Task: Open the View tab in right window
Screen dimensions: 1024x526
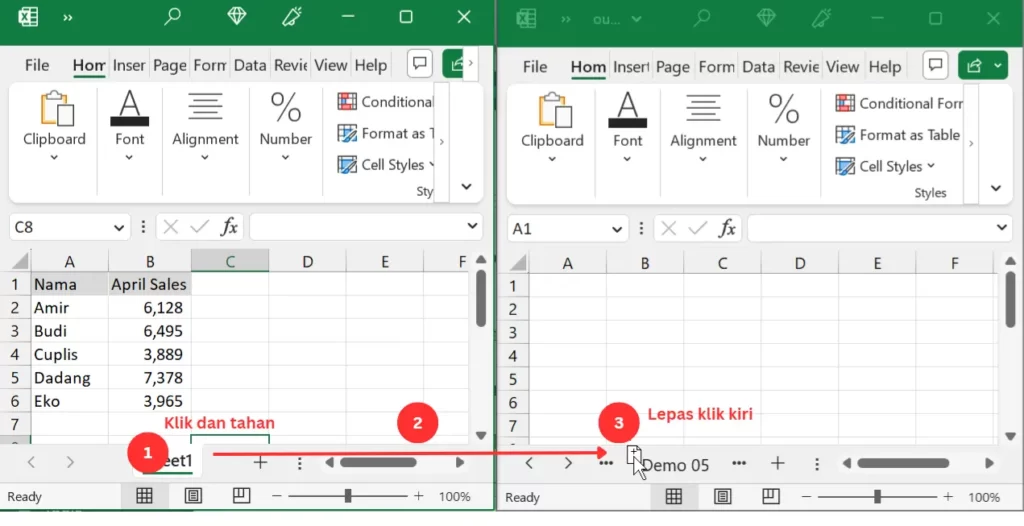Action: tap(842, 67)
